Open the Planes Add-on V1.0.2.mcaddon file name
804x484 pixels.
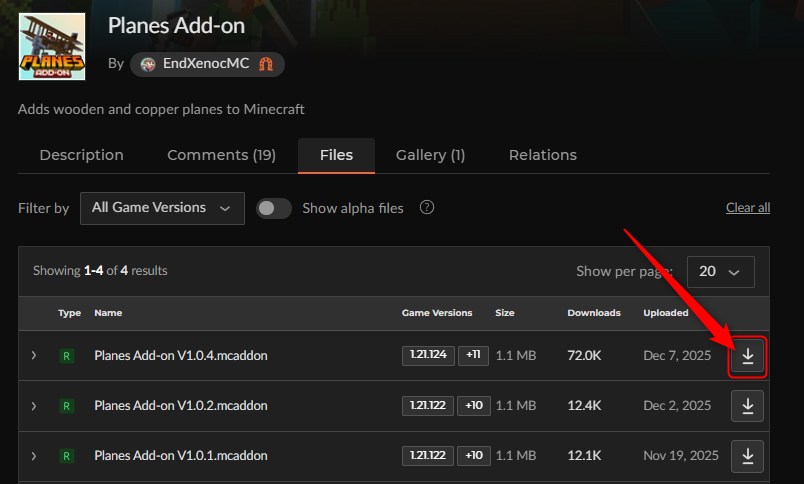pyautogui.click(x=180, y=406)
